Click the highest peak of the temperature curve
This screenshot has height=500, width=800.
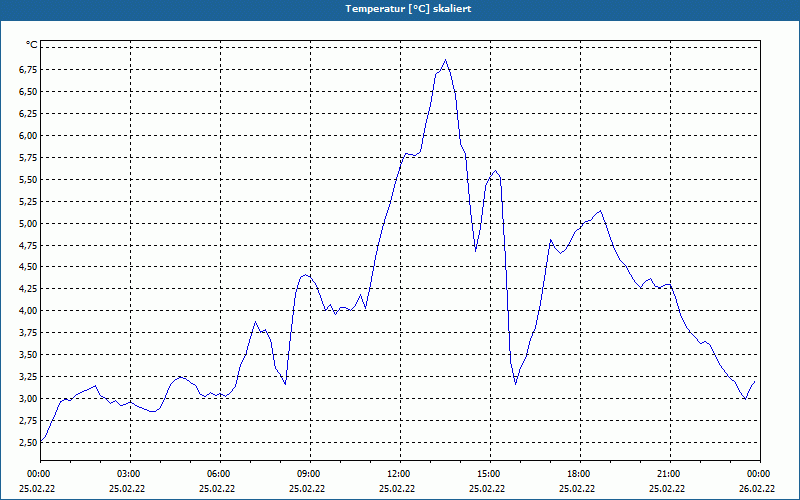pos(445,60)
